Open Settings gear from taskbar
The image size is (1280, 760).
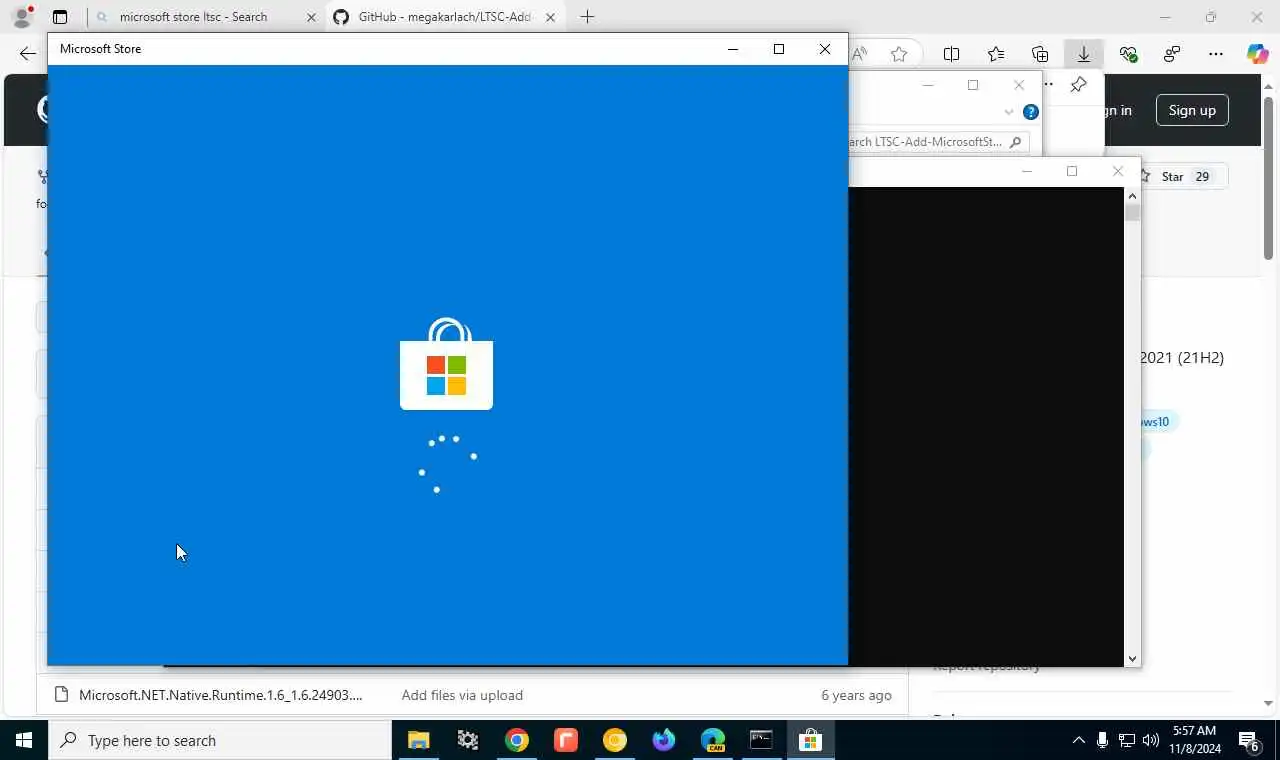pos(467,740)
